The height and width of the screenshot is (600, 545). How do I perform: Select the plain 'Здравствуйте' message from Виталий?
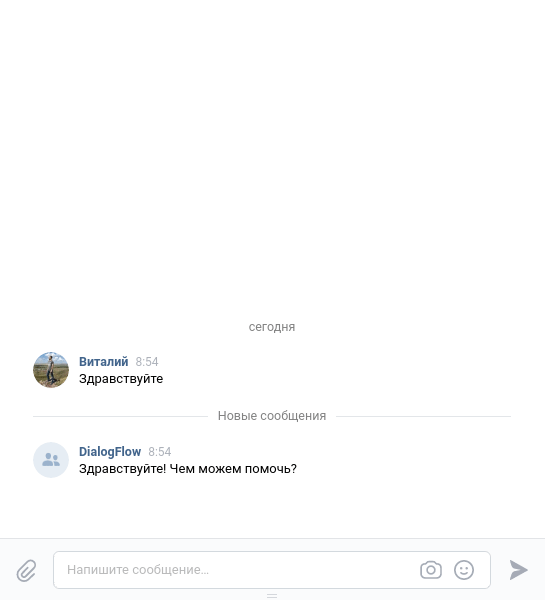tap(121, 379)
